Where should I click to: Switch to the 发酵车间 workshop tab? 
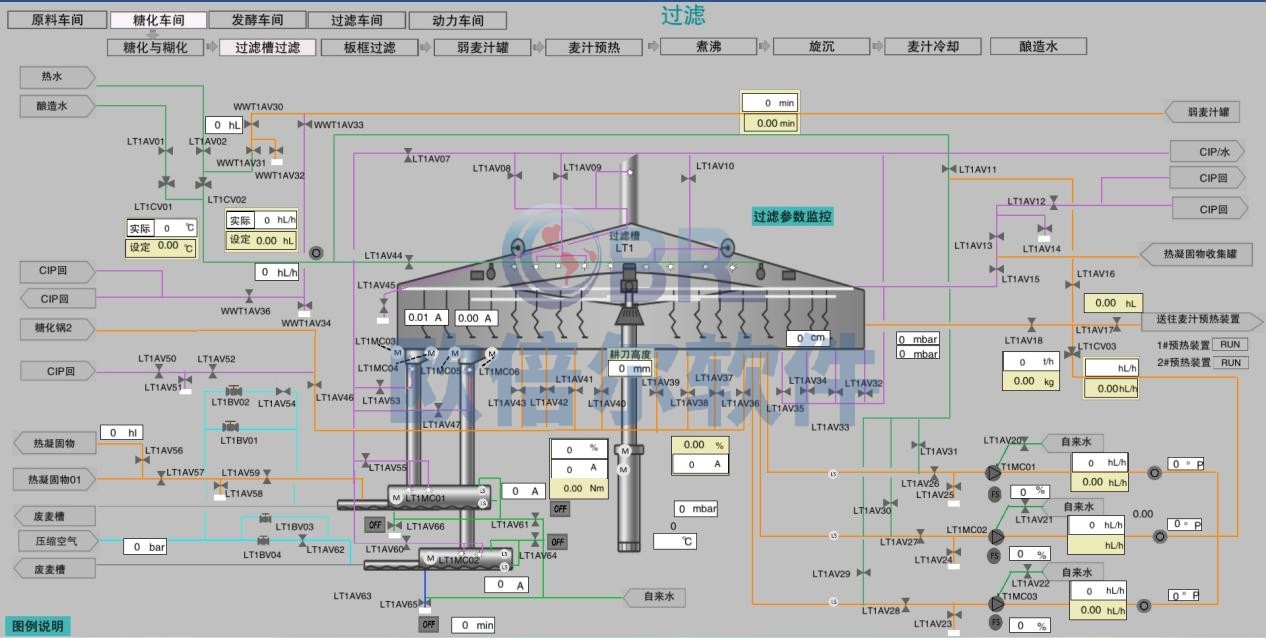(257, 20)
